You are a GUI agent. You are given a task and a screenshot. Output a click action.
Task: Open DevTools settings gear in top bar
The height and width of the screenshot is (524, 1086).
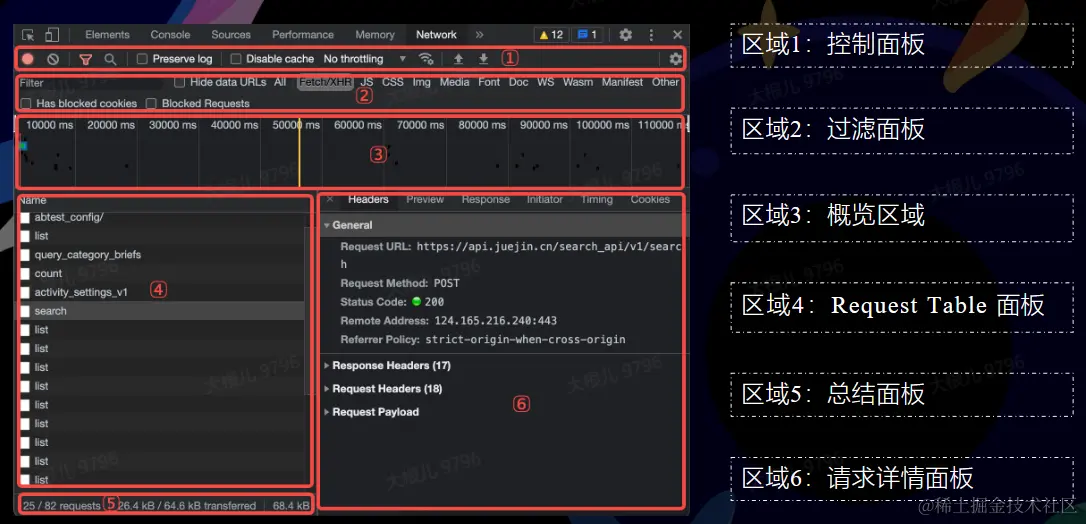click(x=625, y=35)
